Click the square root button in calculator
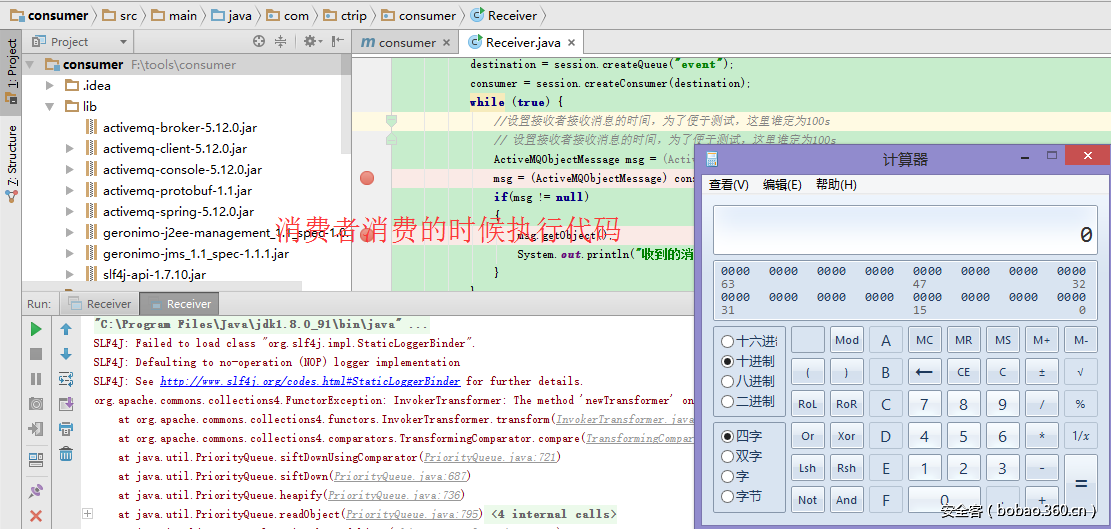Screen dimensions: 1111x529 point(1081,372)
